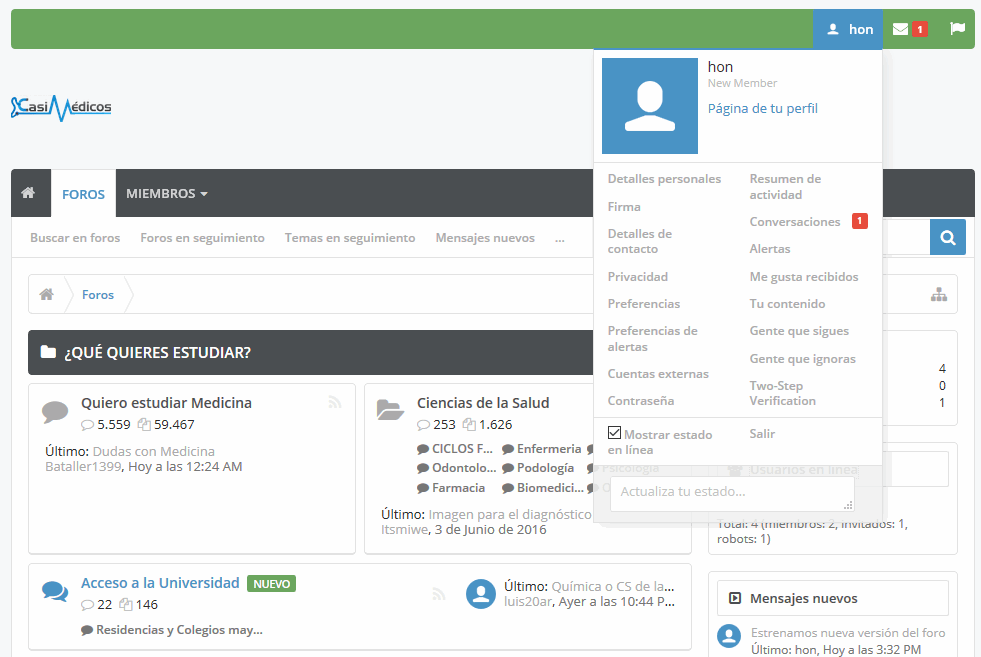
Task: Click the alerts flag icon
Action: (957, 29)
